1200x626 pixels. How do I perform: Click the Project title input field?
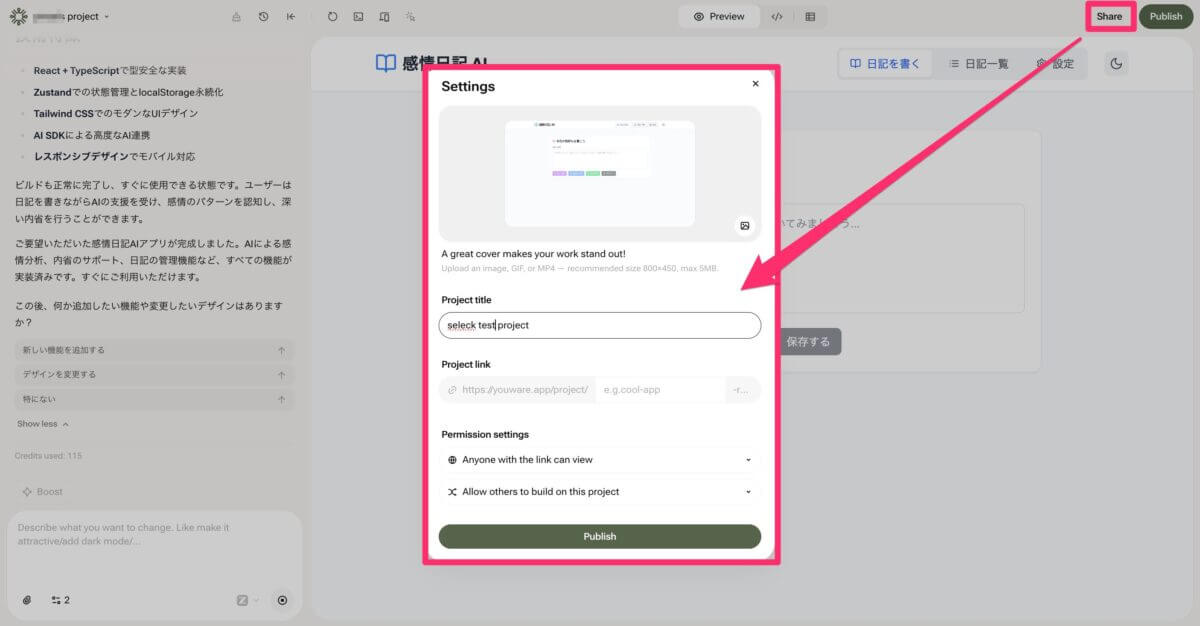click(599, 325)
